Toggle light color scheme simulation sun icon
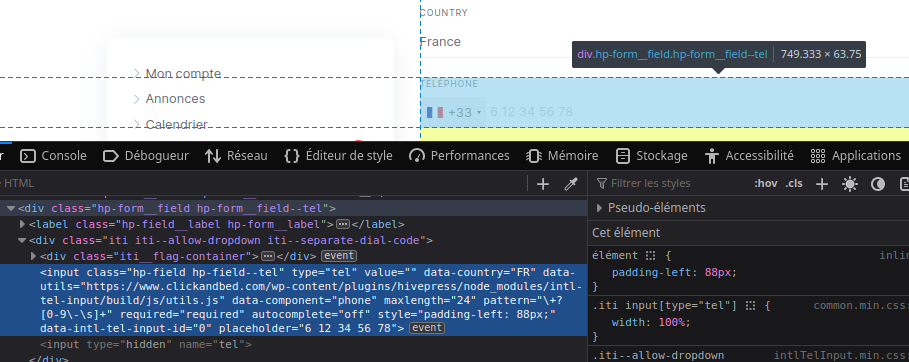 850,184
